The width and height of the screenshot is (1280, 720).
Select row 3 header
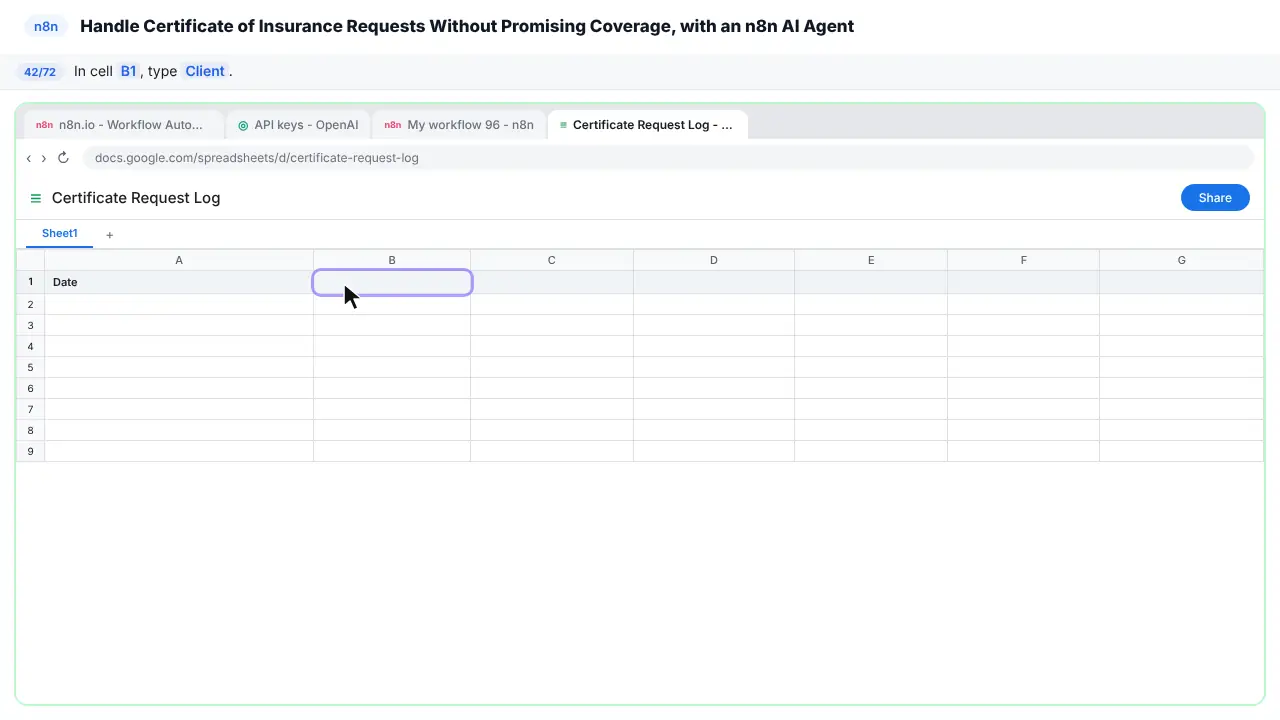click(30, 325)
